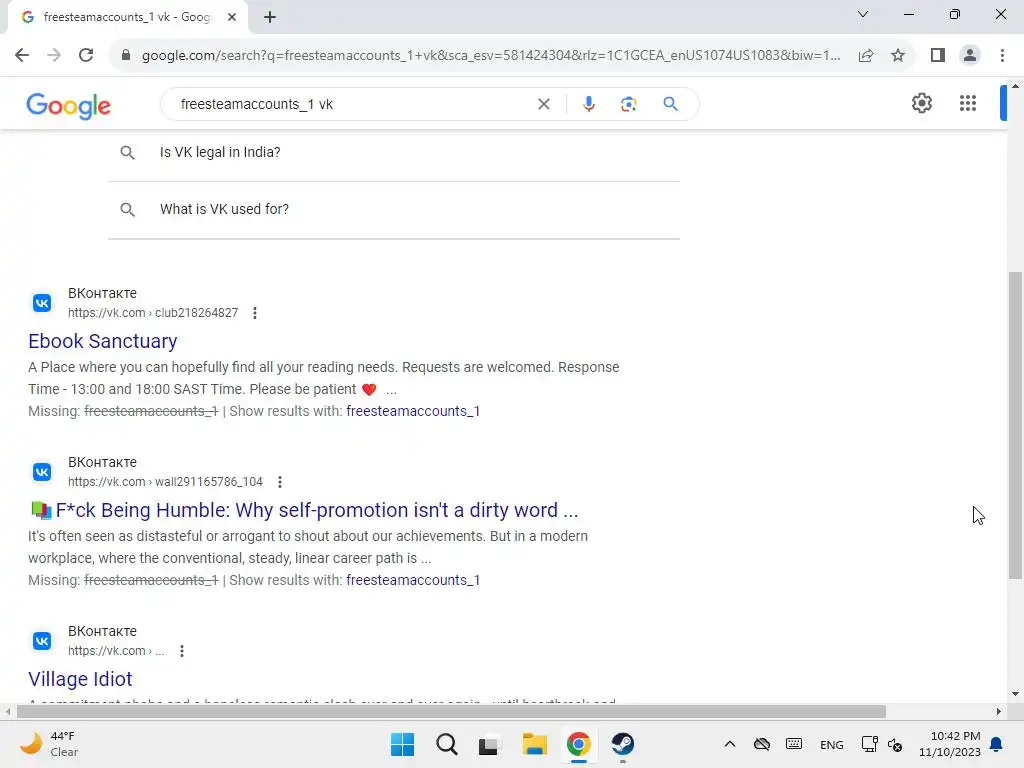Viewport: 1024px width, 768px height.
Task: Click the vertical page scrollbar thumb
Action: 1015,424
